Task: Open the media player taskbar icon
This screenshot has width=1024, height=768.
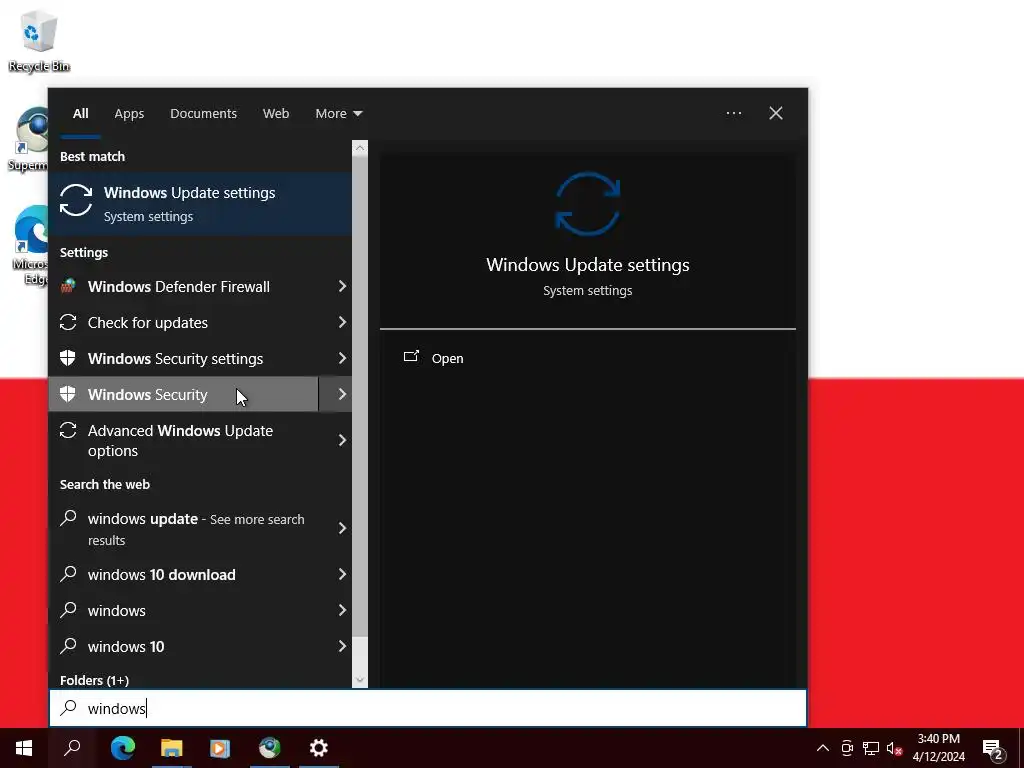Action: click(220, 748)
